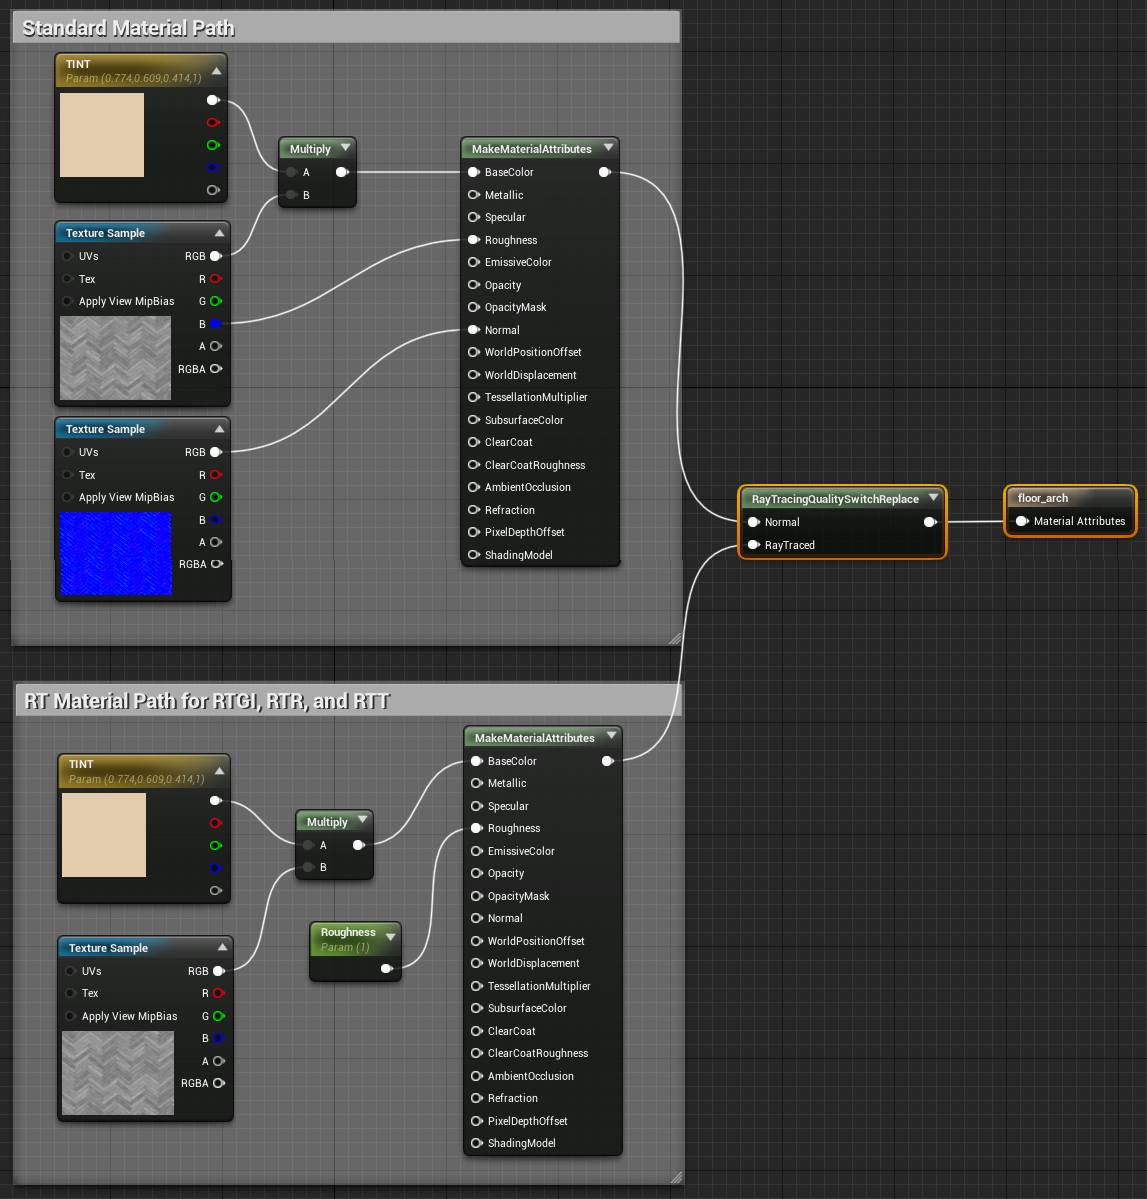The width and height of the screenshot is (1147, 1199).
Task: Click the A input pin on the top Multiply node
Action: [291, 172]
